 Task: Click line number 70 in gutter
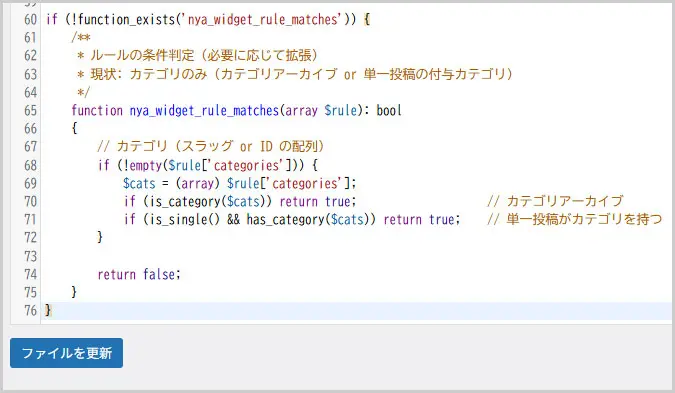31,201
